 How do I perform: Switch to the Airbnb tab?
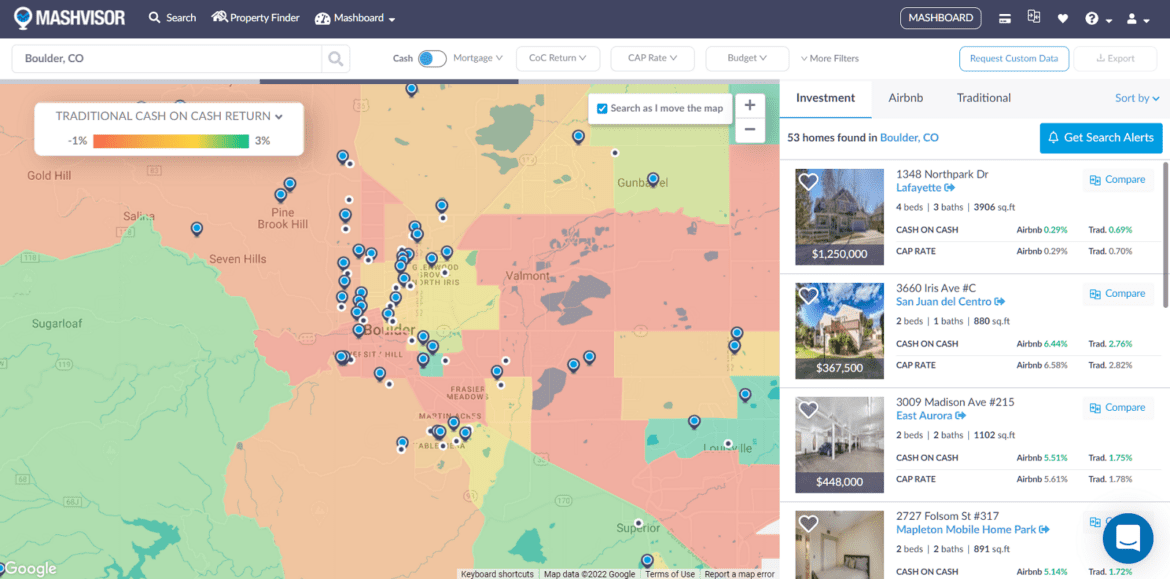tap(905, 97)
